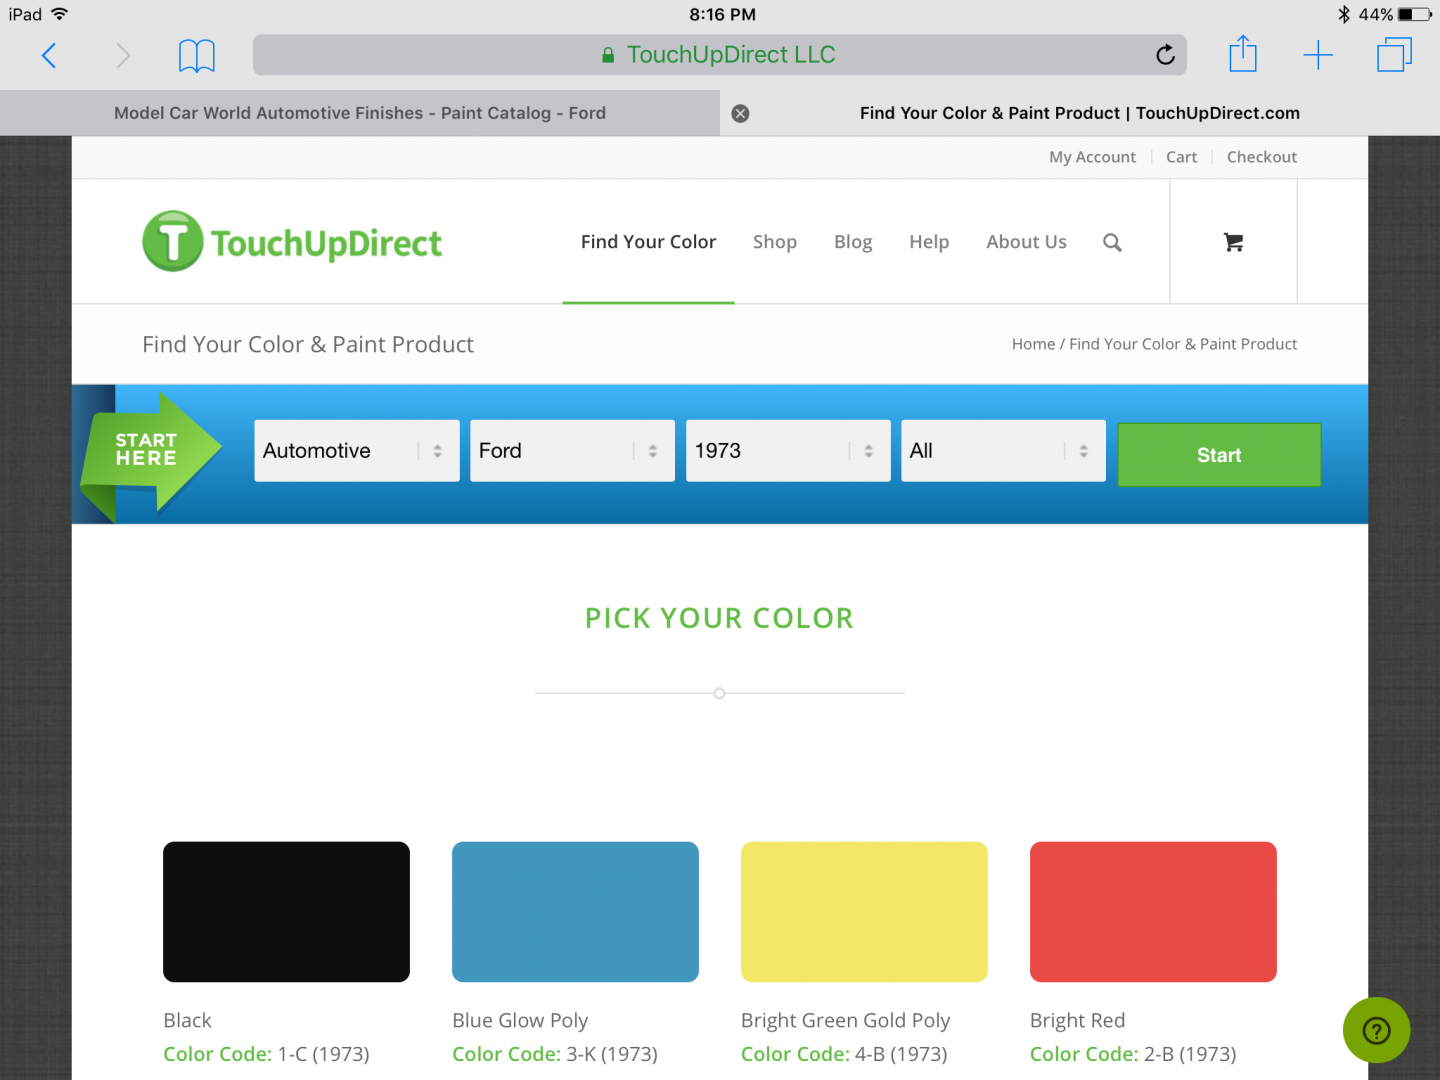Image resolution: width=1440 pixels, height=1080 pixels.
Task: Open a new tab with the plus icon
Action: click(x=1318, y=55)
